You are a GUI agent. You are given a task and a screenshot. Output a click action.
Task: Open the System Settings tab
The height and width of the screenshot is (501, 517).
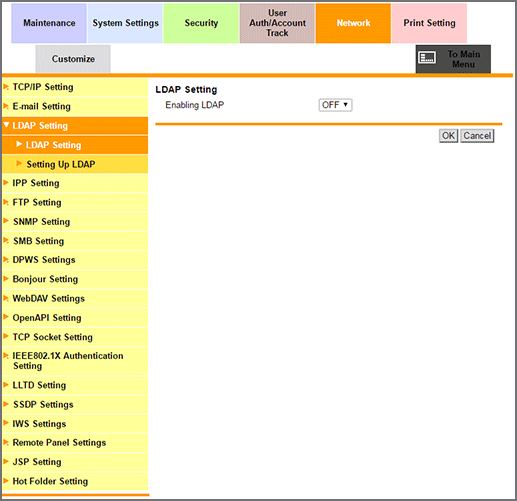point(125,23)
